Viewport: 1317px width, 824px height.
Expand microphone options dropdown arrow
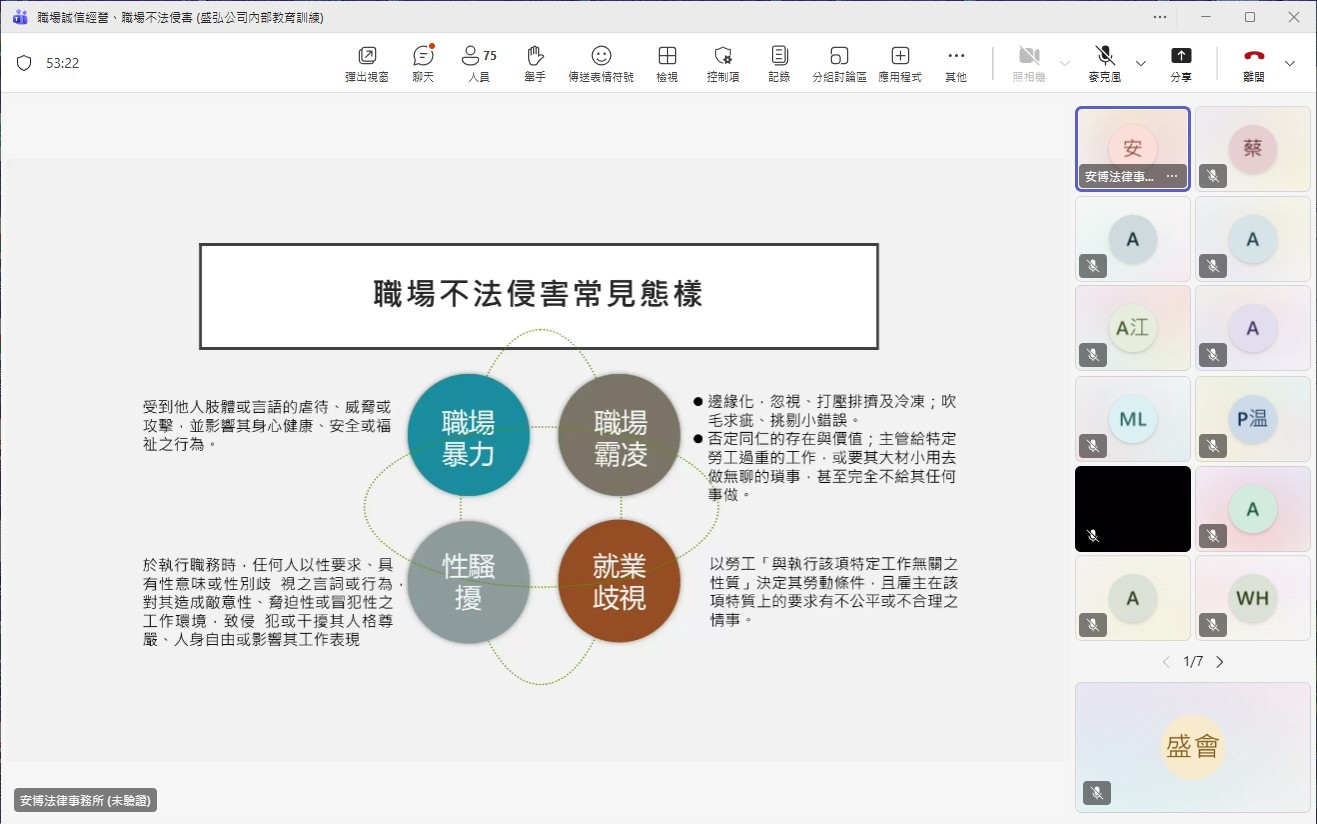[1141, 63]
